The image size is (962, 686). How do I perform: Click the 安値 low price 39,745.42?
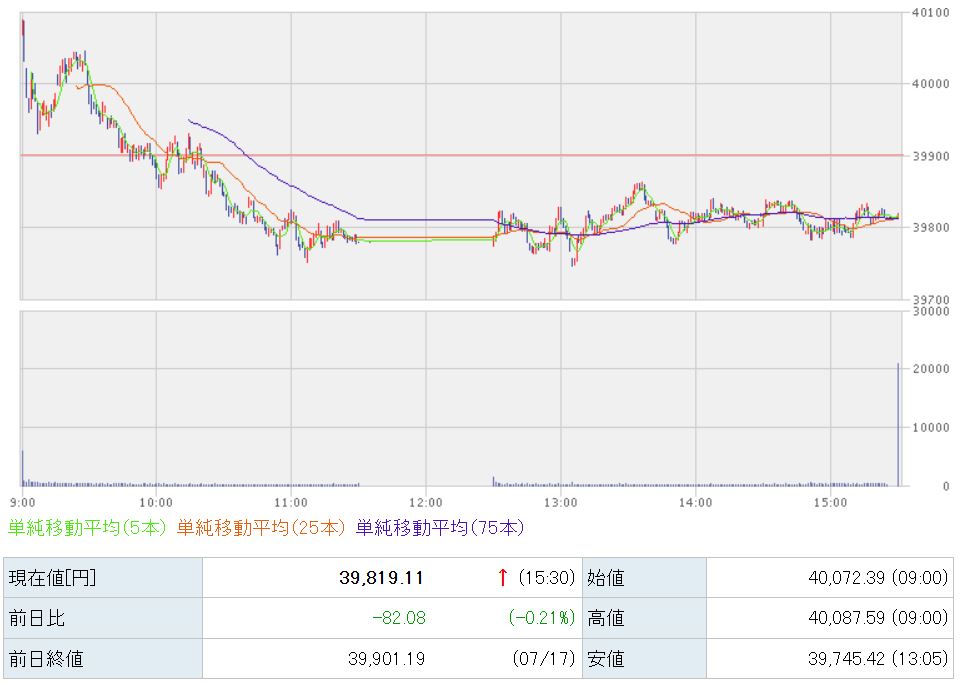pyautogui.click(x=847, y=659)
